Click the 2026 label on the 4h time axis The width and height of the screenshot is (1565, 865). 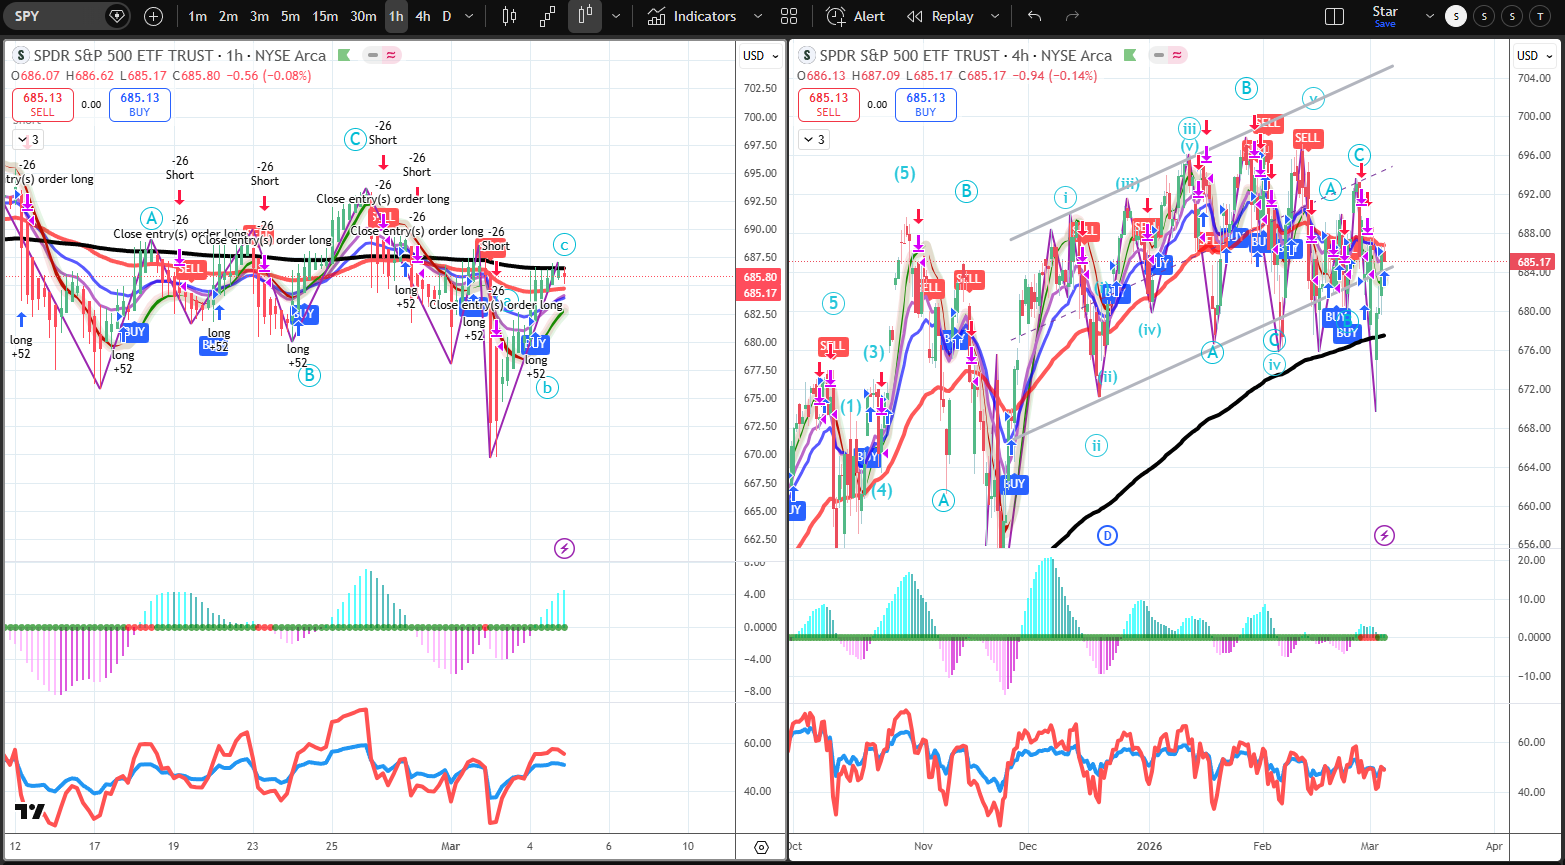[1148, 845]
